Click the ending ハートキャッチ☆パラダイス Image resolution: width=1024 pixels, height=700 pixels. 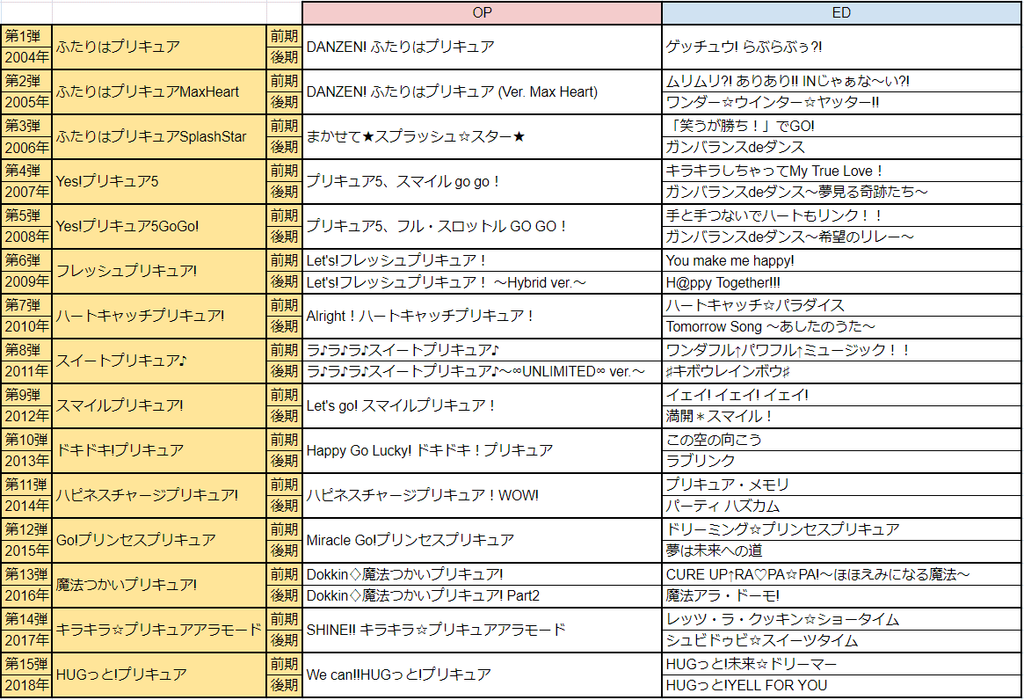(841, 306)
